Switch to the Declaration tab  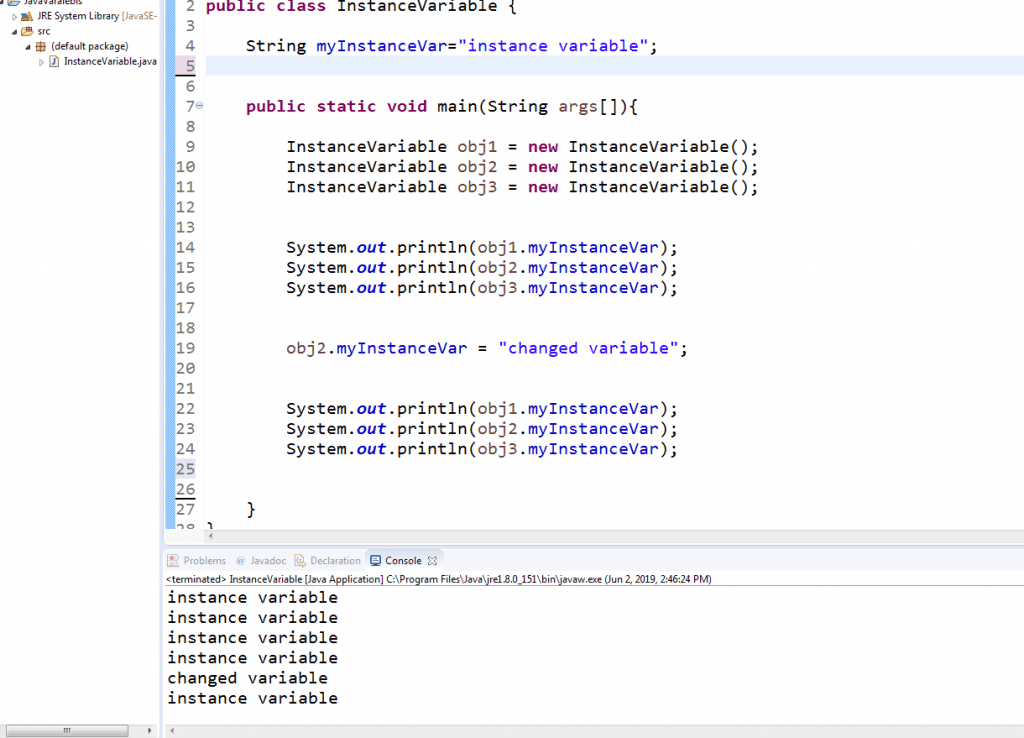(x=335, y=560)
